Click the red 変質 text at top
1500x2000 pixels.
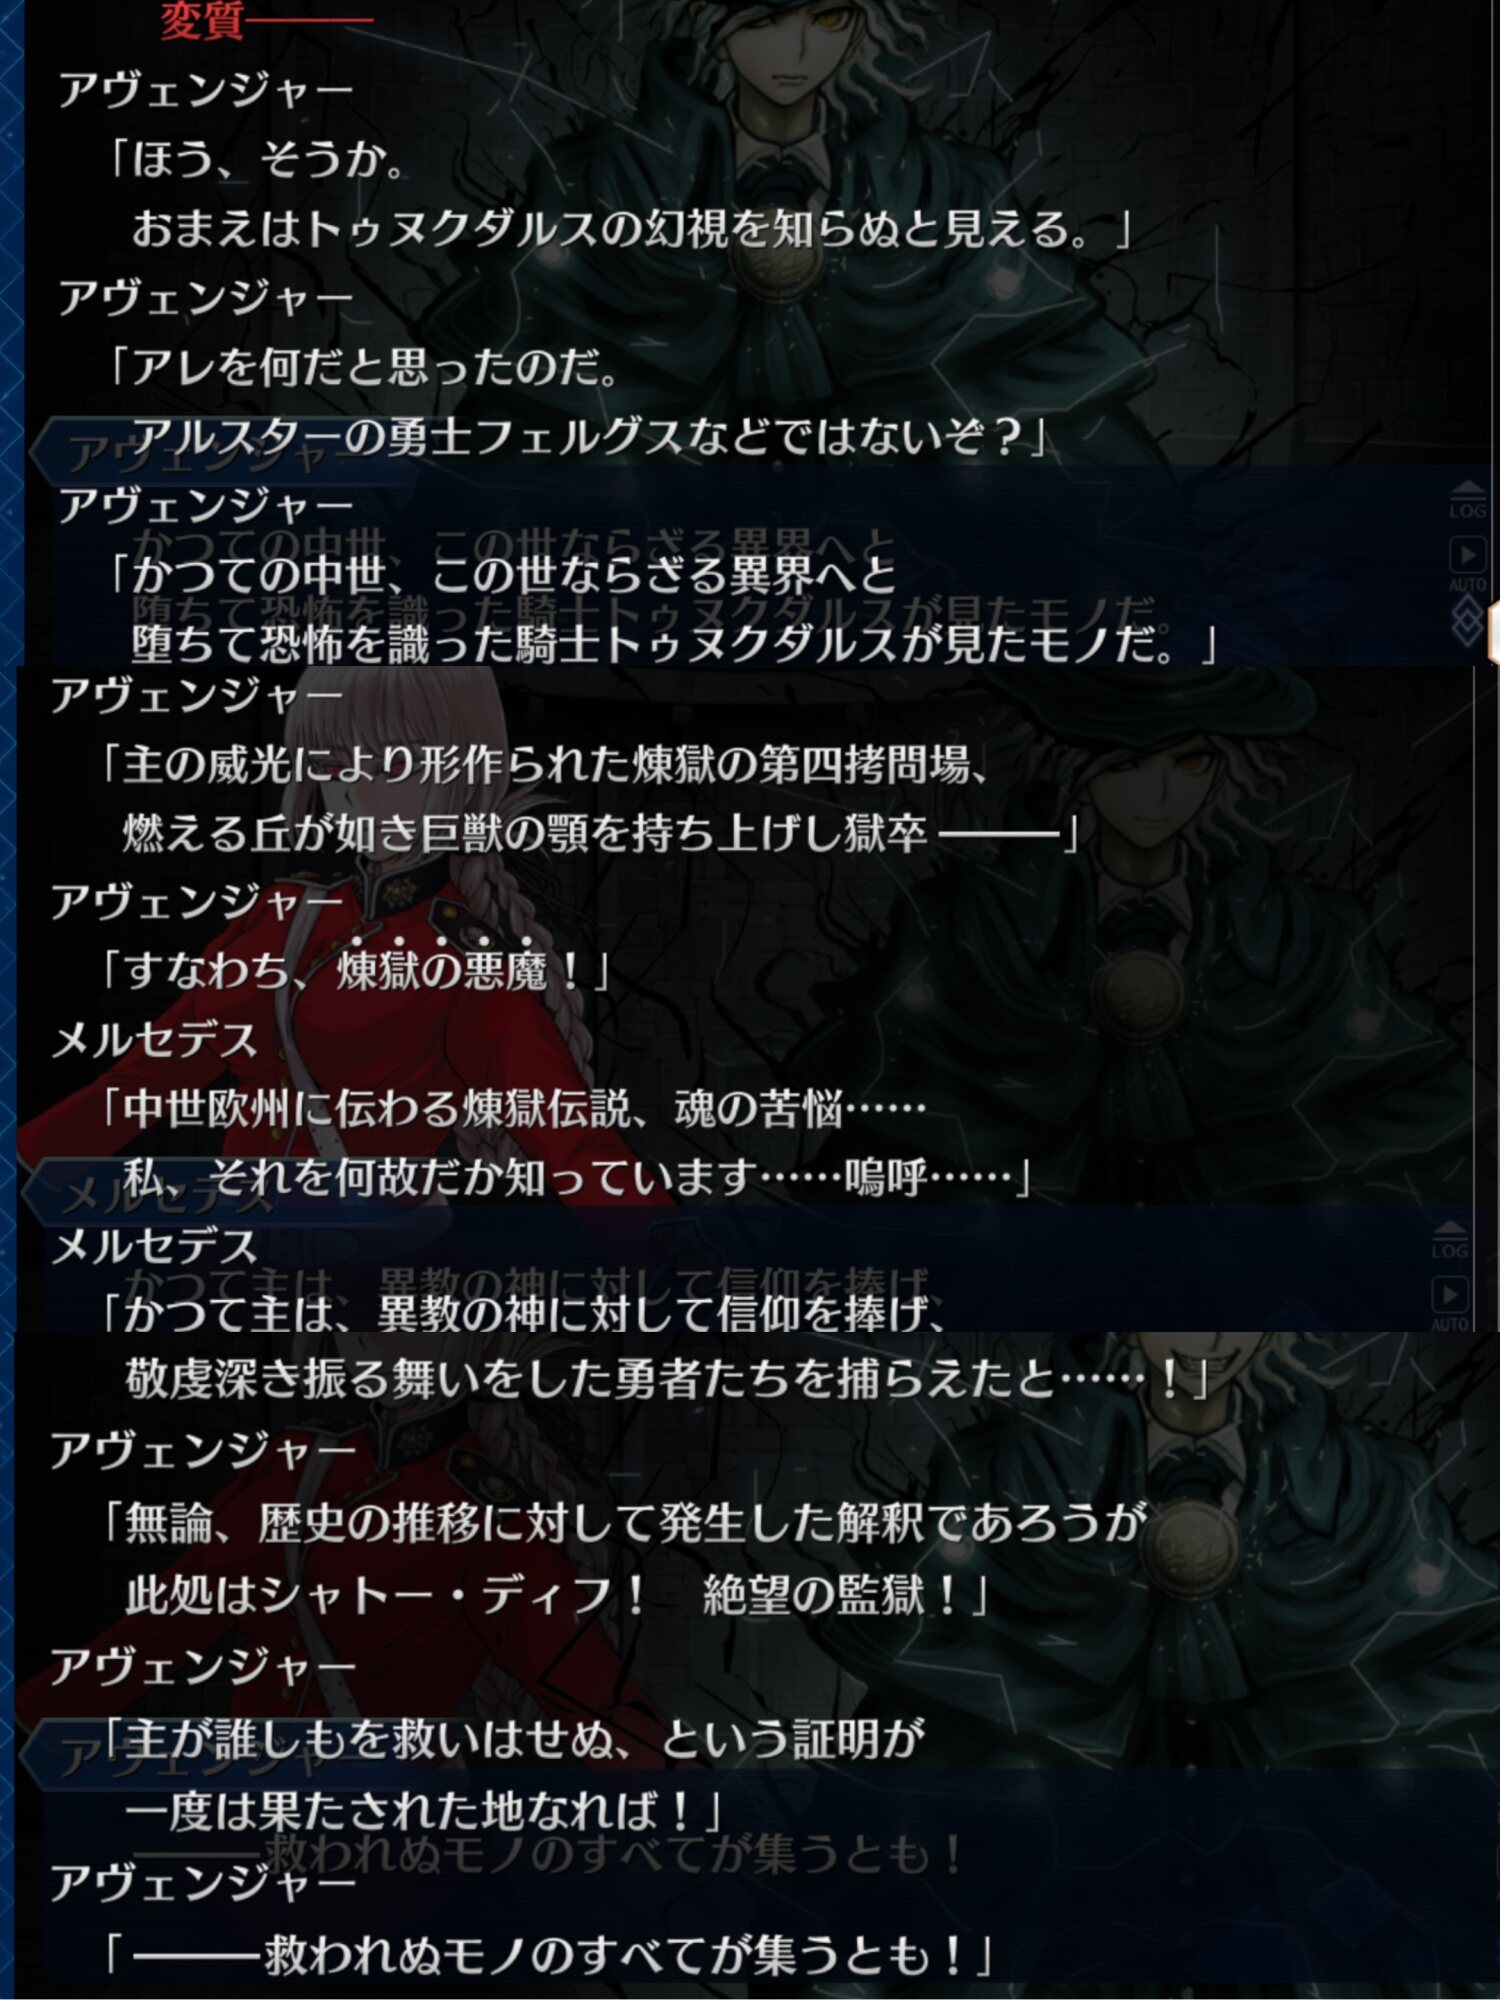pos(203,20)
